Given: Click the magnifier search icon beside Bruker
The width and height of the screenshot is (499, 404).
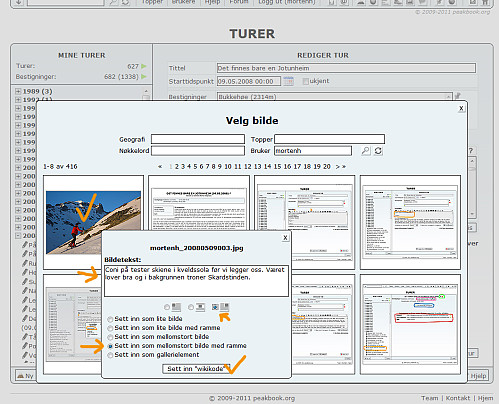Looking at the screenshot, I should [x=366, y=151].
